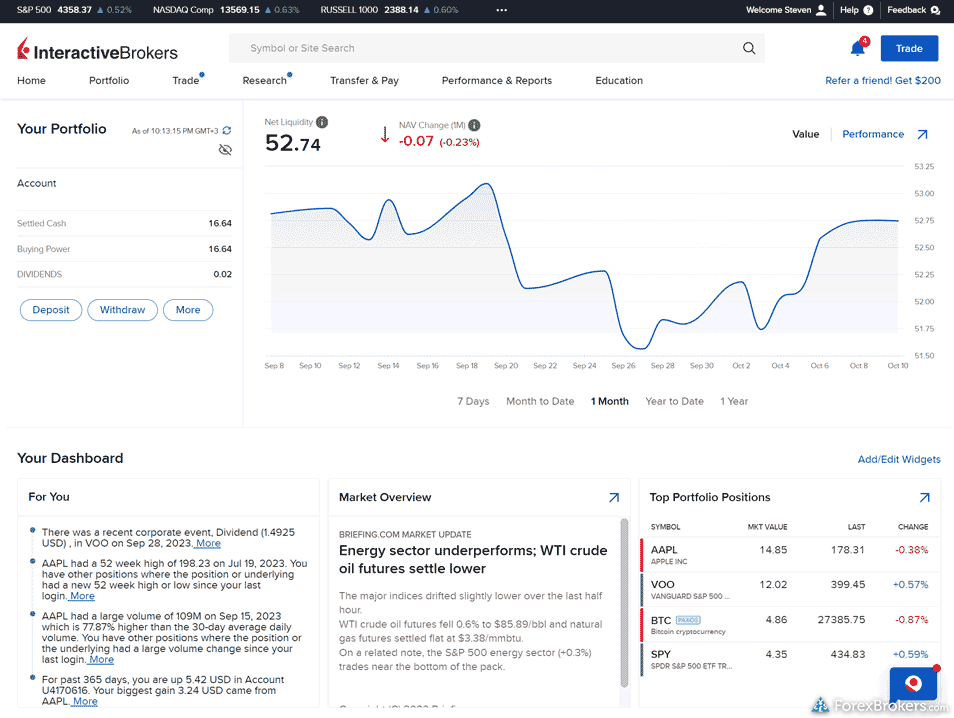954x718 pixels.
Task: Open the Performance & Reports menu
Action: tap(496, 80)
